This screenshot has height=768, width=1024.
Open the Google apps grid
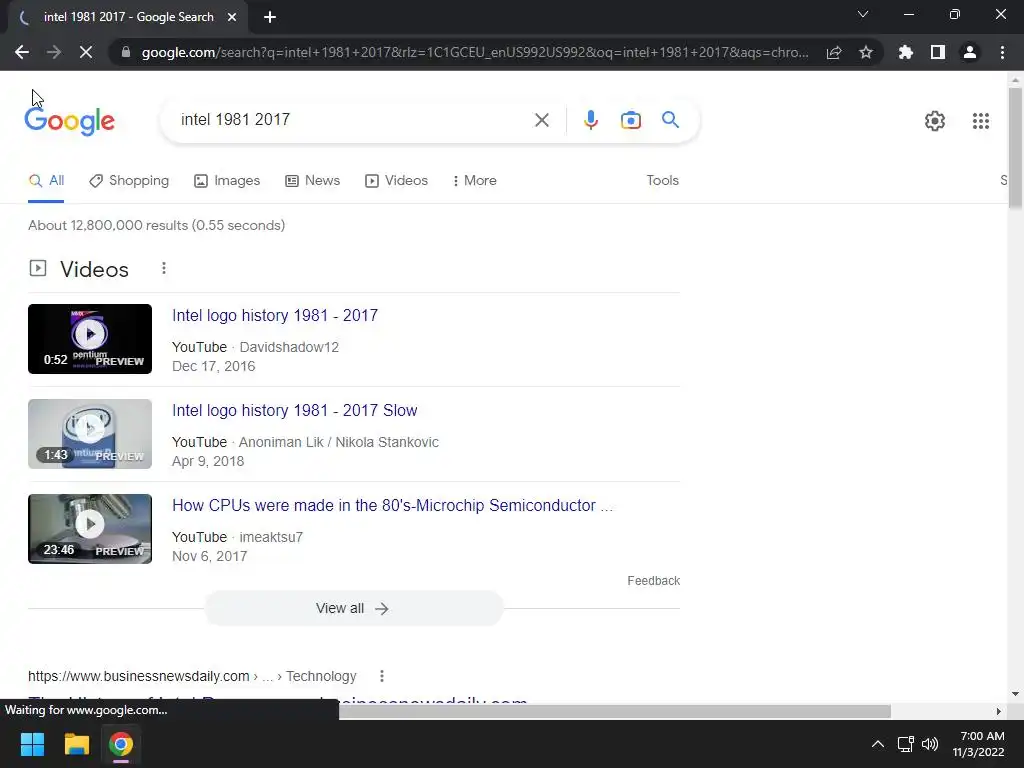click(980, 121)
